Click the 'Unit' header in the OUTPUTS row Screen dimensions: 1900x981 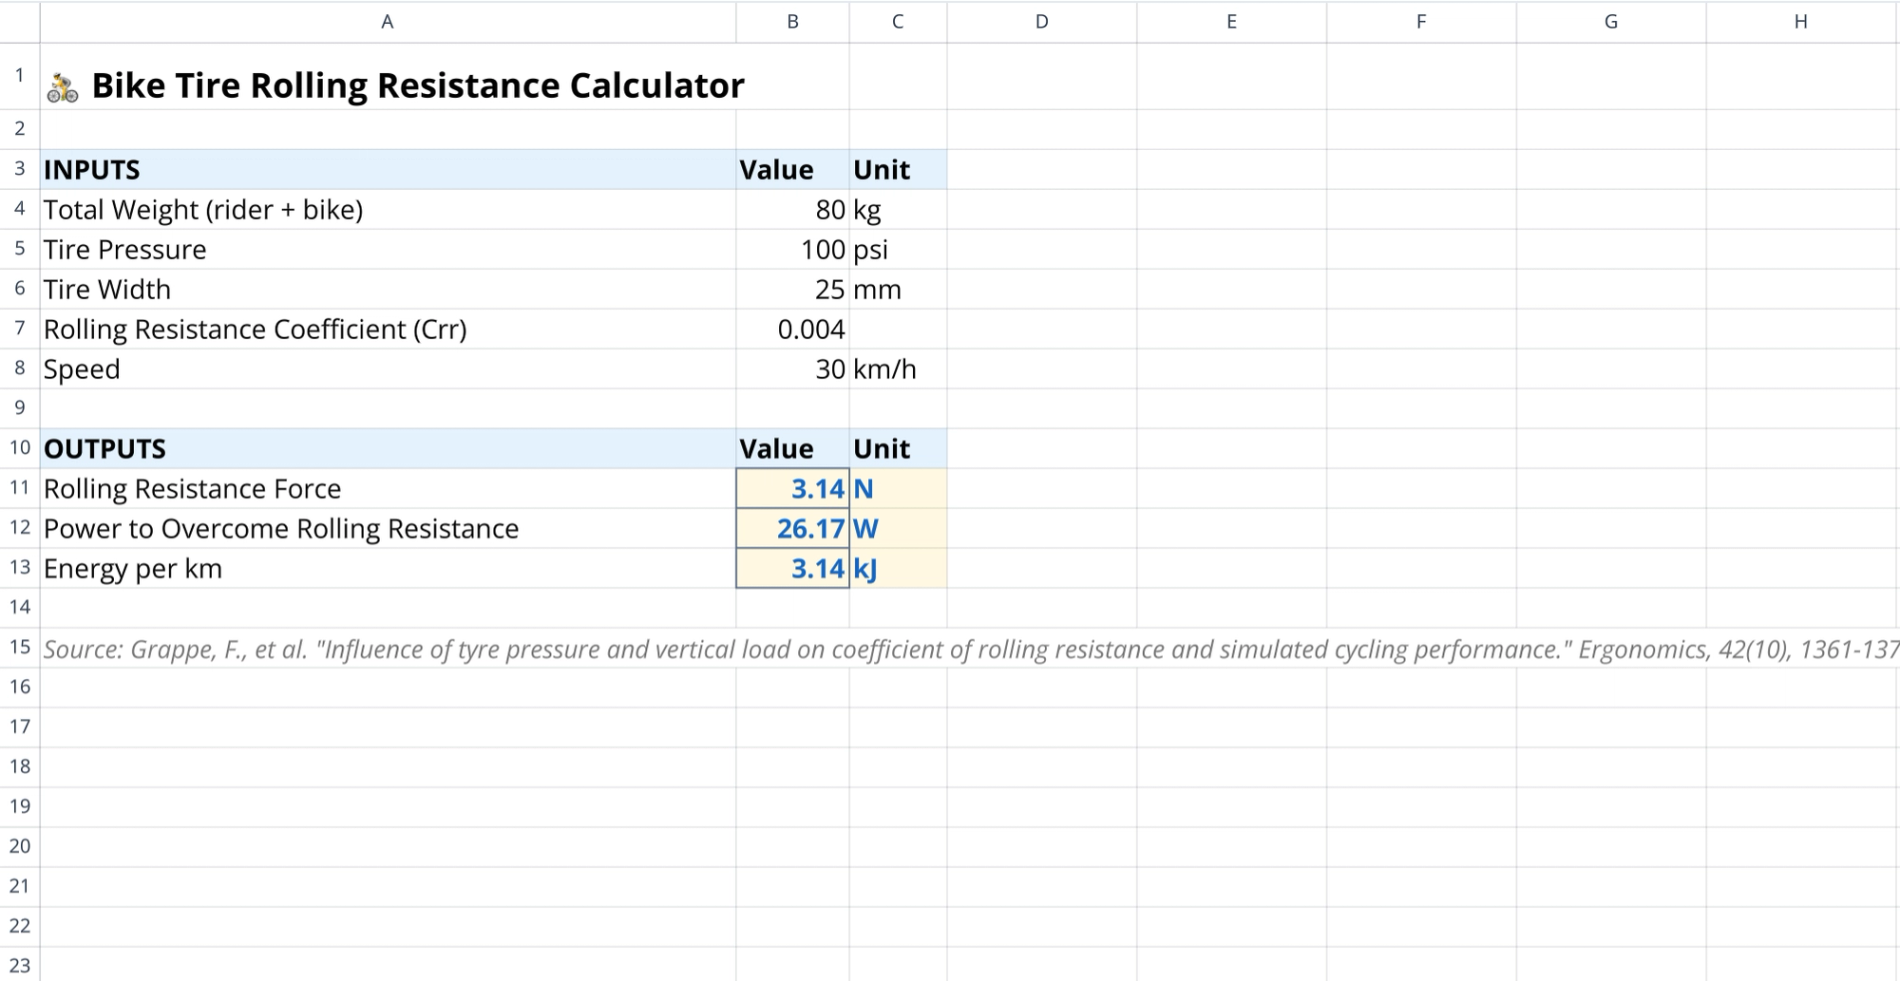[898, 449]
